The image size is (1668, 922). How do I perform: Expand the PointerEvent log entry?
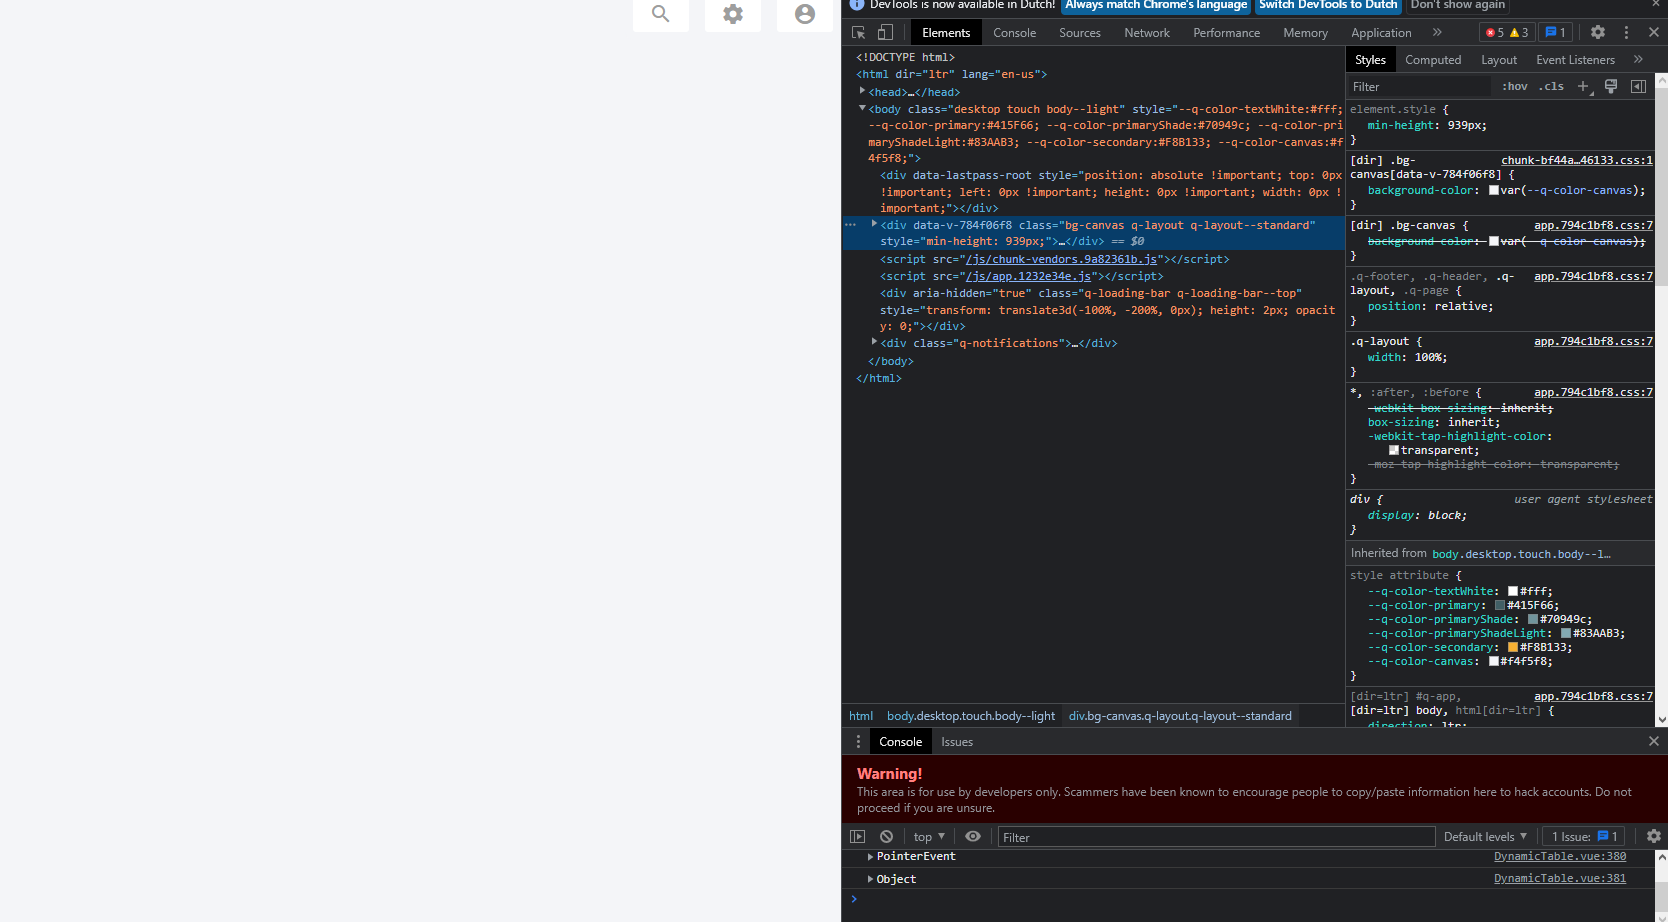point(870,857)
